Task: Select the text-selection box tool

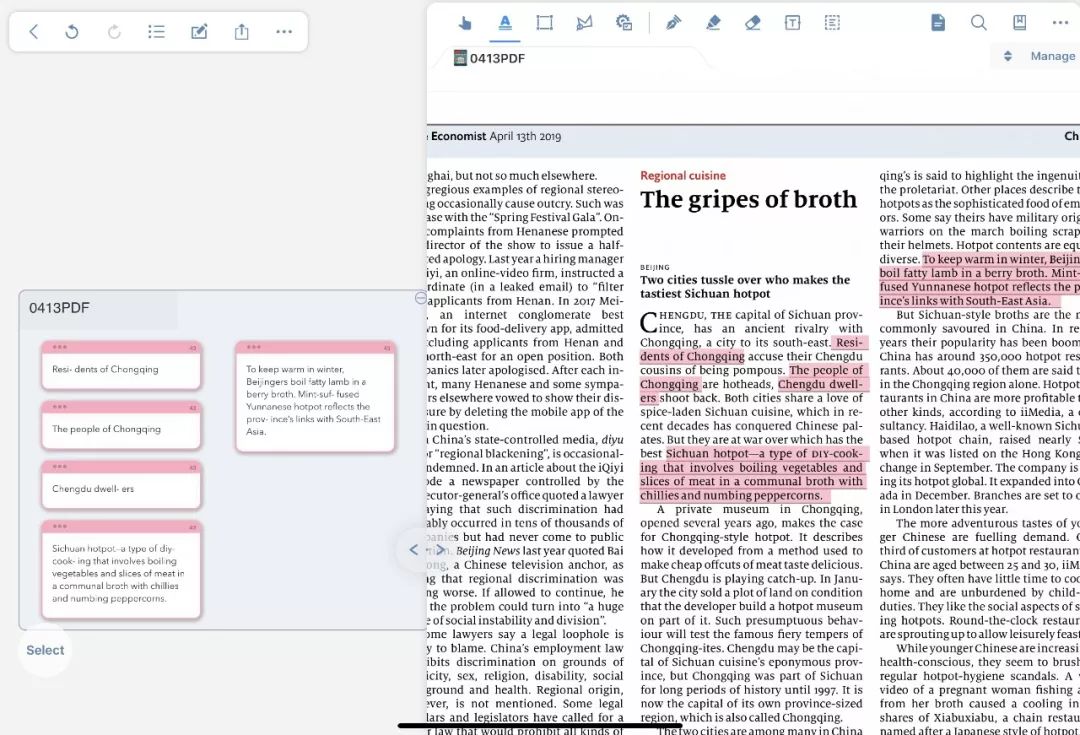Action: tap(832, 23)
